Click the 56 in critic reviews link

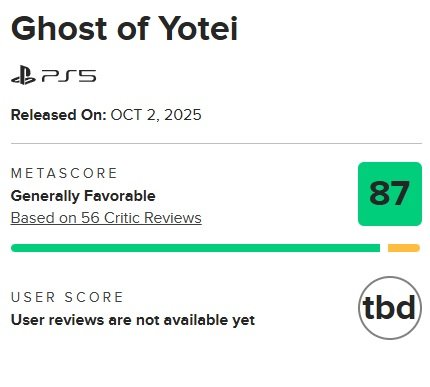[x=90, y=218]
